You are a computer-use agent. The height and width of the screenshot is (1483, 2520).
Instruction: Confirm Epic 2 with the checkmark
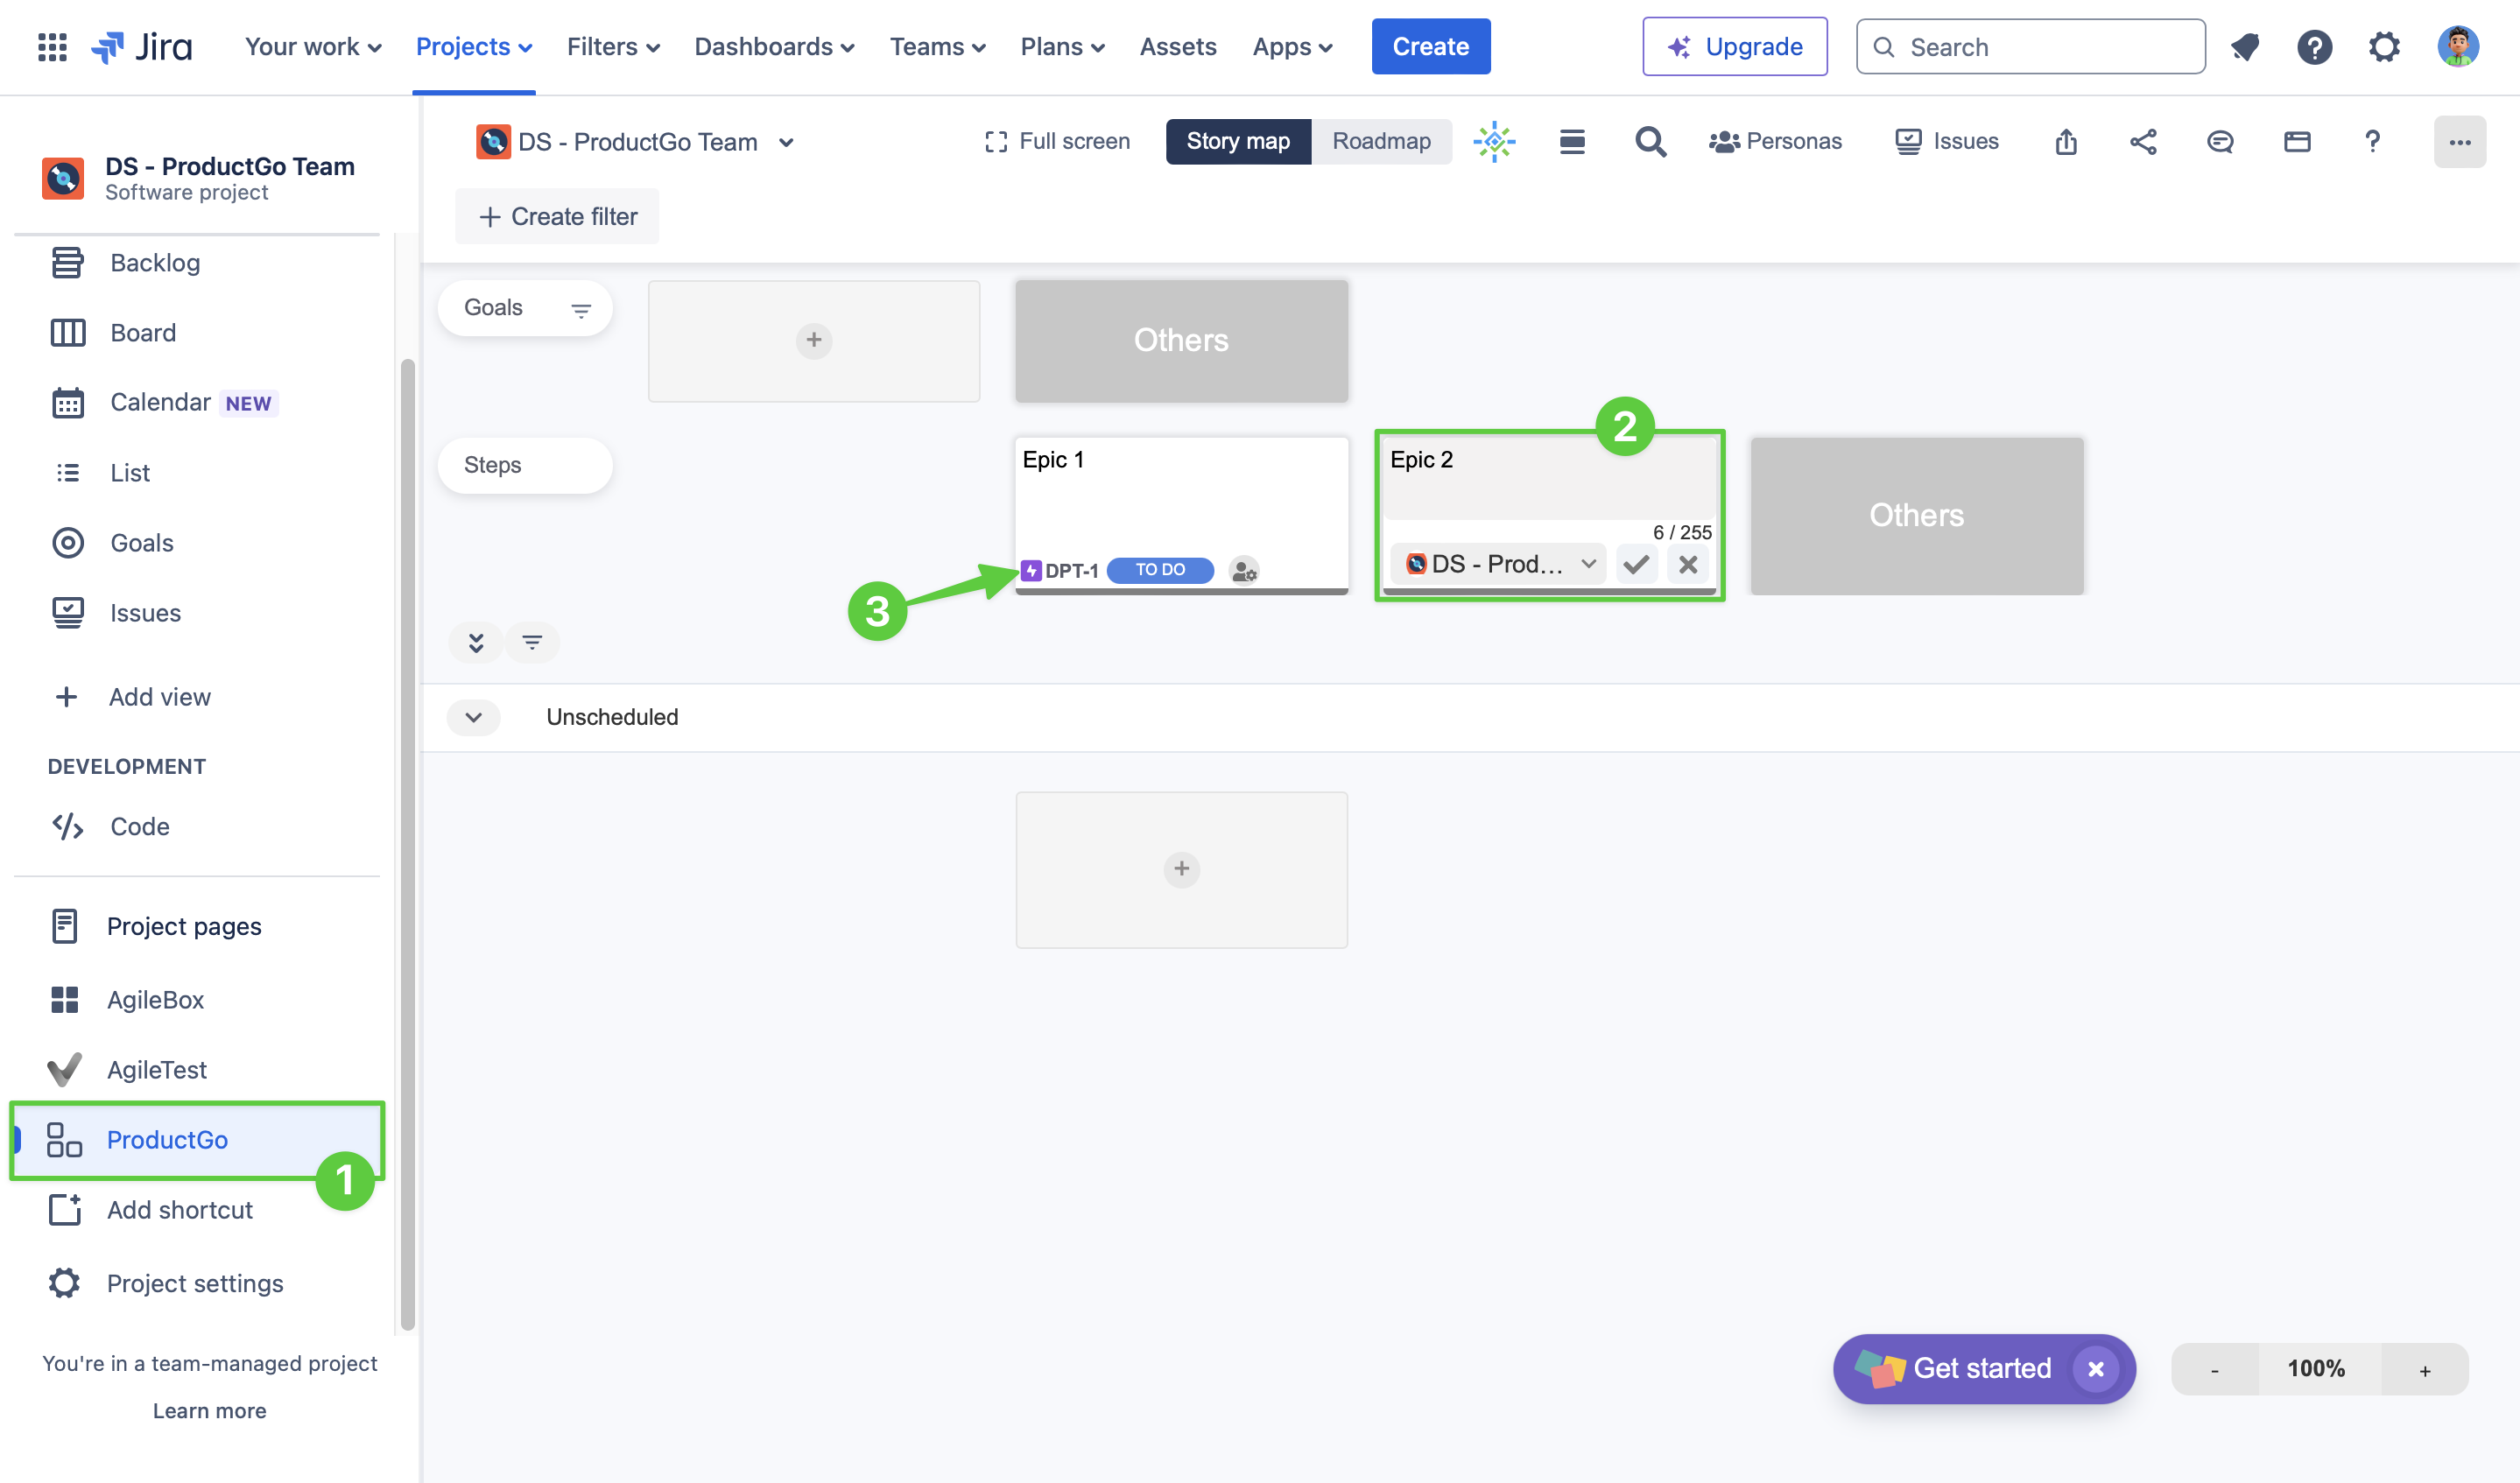pyautogui.click(x=1636, y=565)
